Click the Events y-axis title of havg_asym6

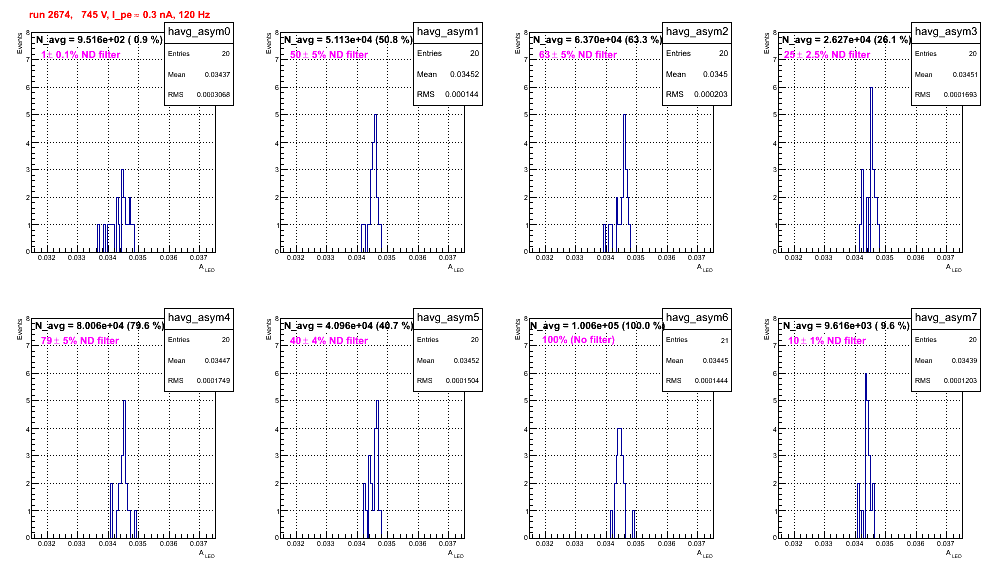coord(518,329)
